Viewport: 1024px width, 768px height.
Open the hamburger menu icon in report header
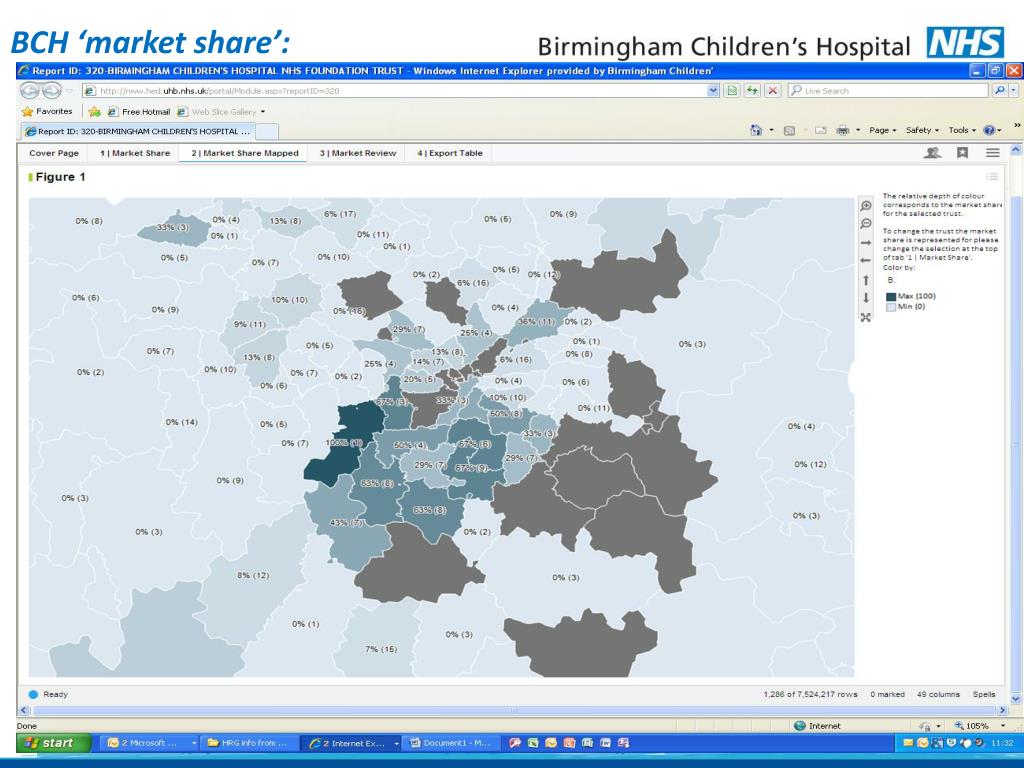point(993,153)
